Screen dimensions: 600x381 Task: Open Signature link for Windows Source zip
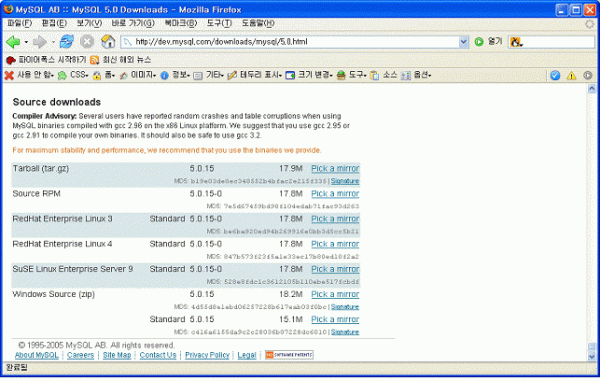[x=345, y=307]
